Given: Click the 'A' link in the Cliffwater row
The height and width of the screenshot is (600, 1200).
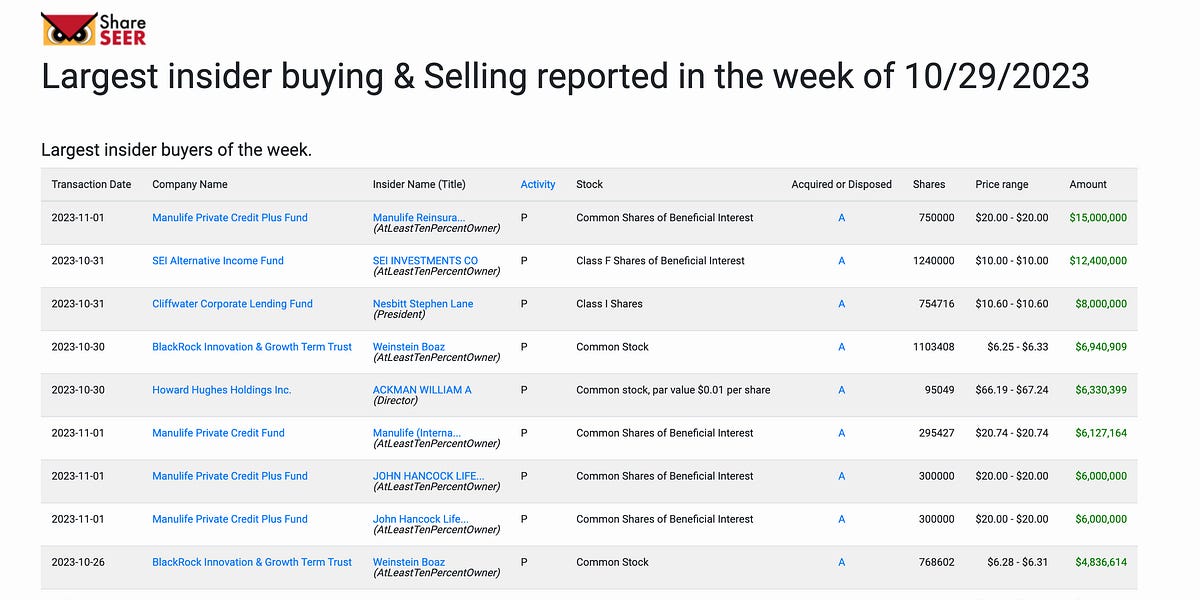Looking at the screenshot, I should [841, 303].
